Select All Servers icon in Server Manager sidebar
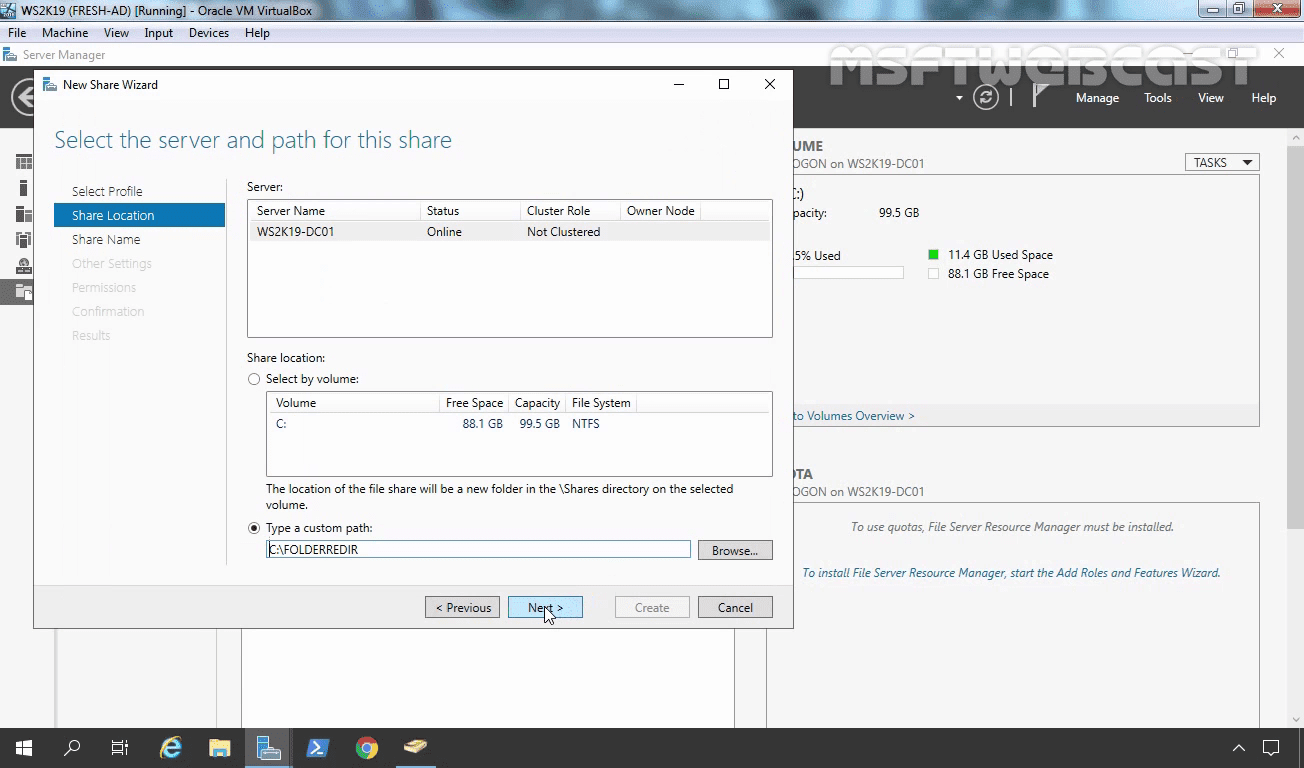Viewport: 1304px width, 768px height. pyautogui.click(x=24, y=214)
